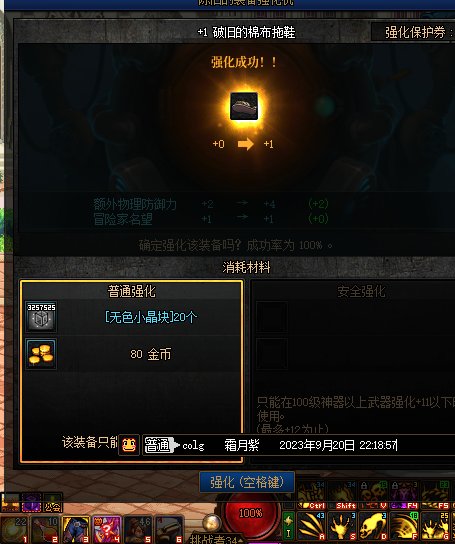Click the 强化 (空格键) reinforce button
This screenshot has height=544, width=455.
[x=247, y=482]
